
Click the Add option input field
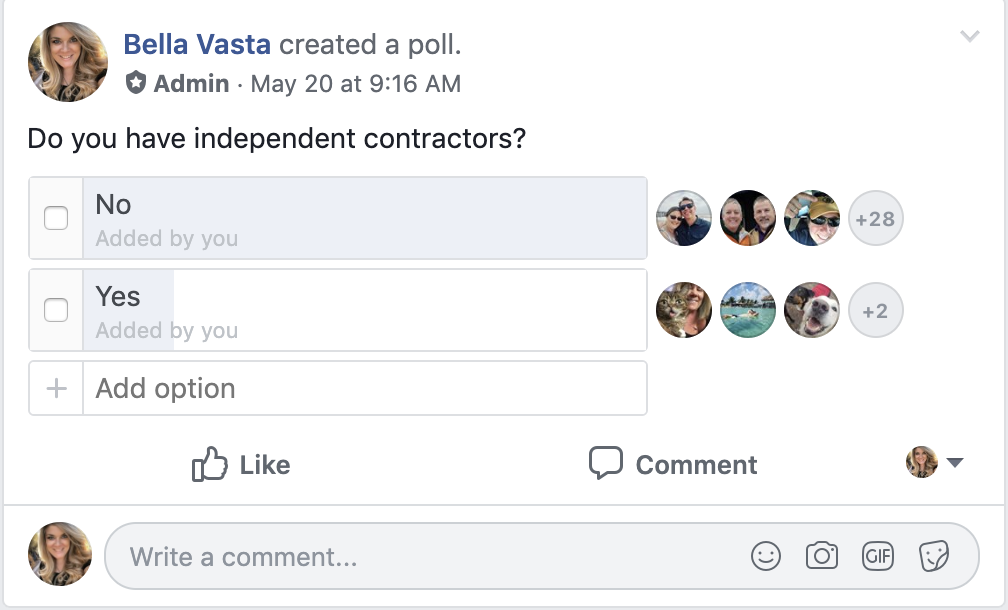364,388
